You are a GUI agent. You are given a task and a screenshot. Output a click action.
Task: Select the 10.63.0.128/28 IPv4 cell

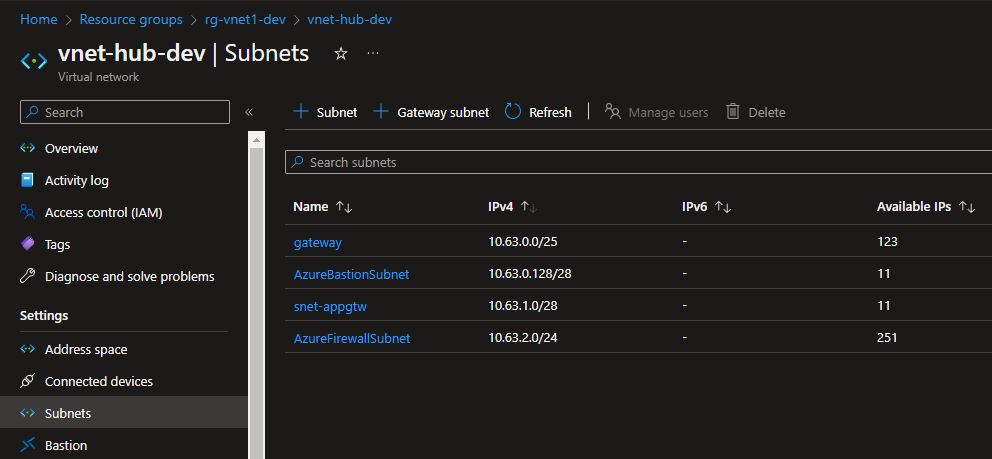tap(530, 274)
